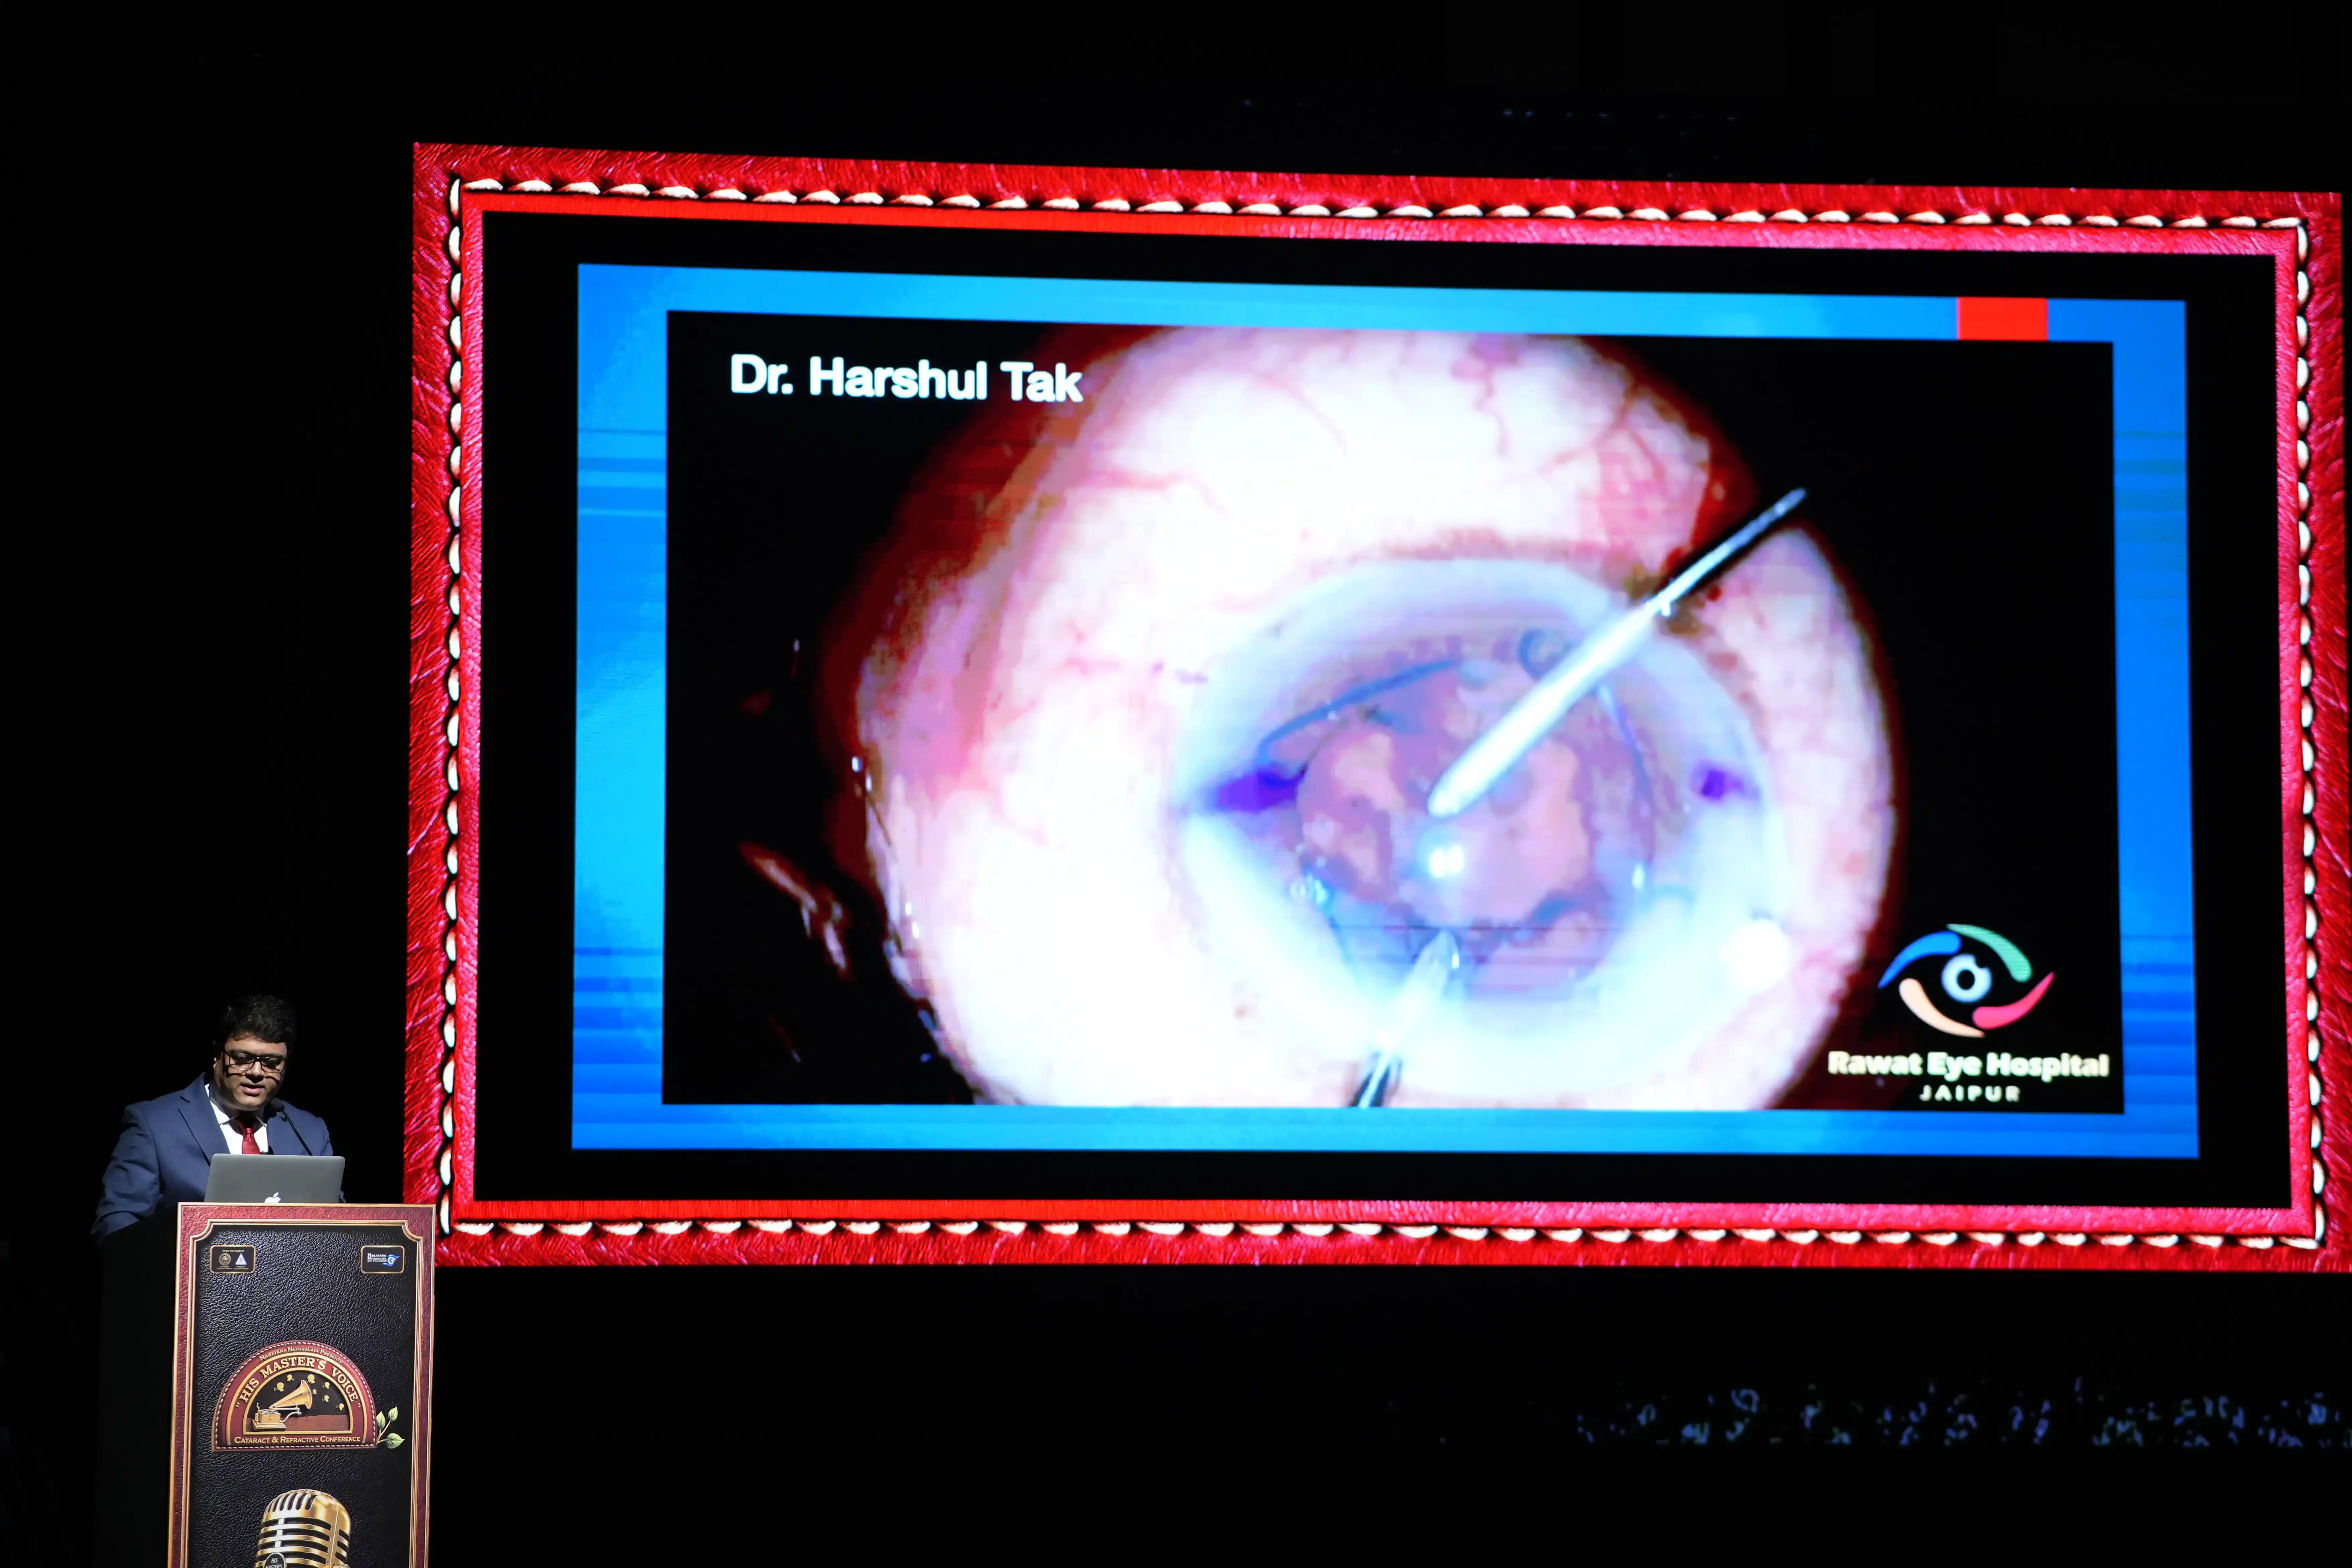Click the red rectangle on slide's blue header
The width and height of the screenshot is (2352, 1568).
(2002, 319)
